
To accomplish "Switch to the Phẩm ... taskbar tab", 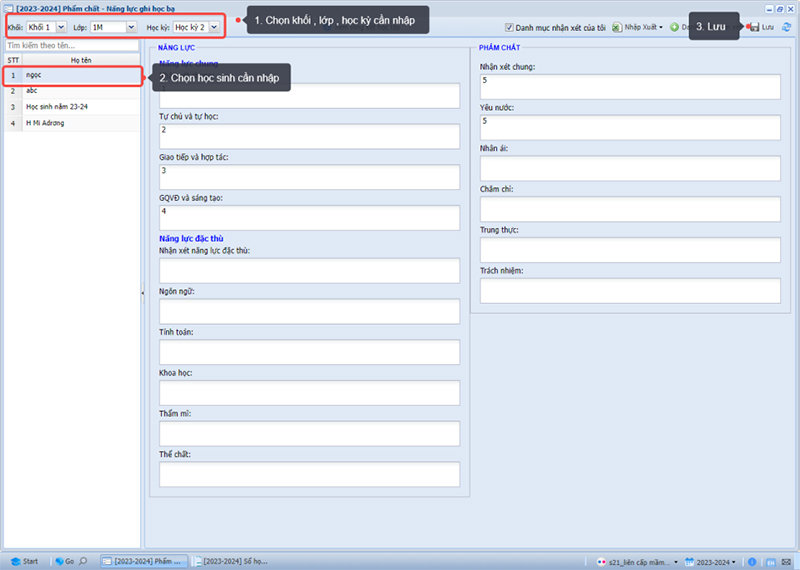I will click(x=143, y=561).
